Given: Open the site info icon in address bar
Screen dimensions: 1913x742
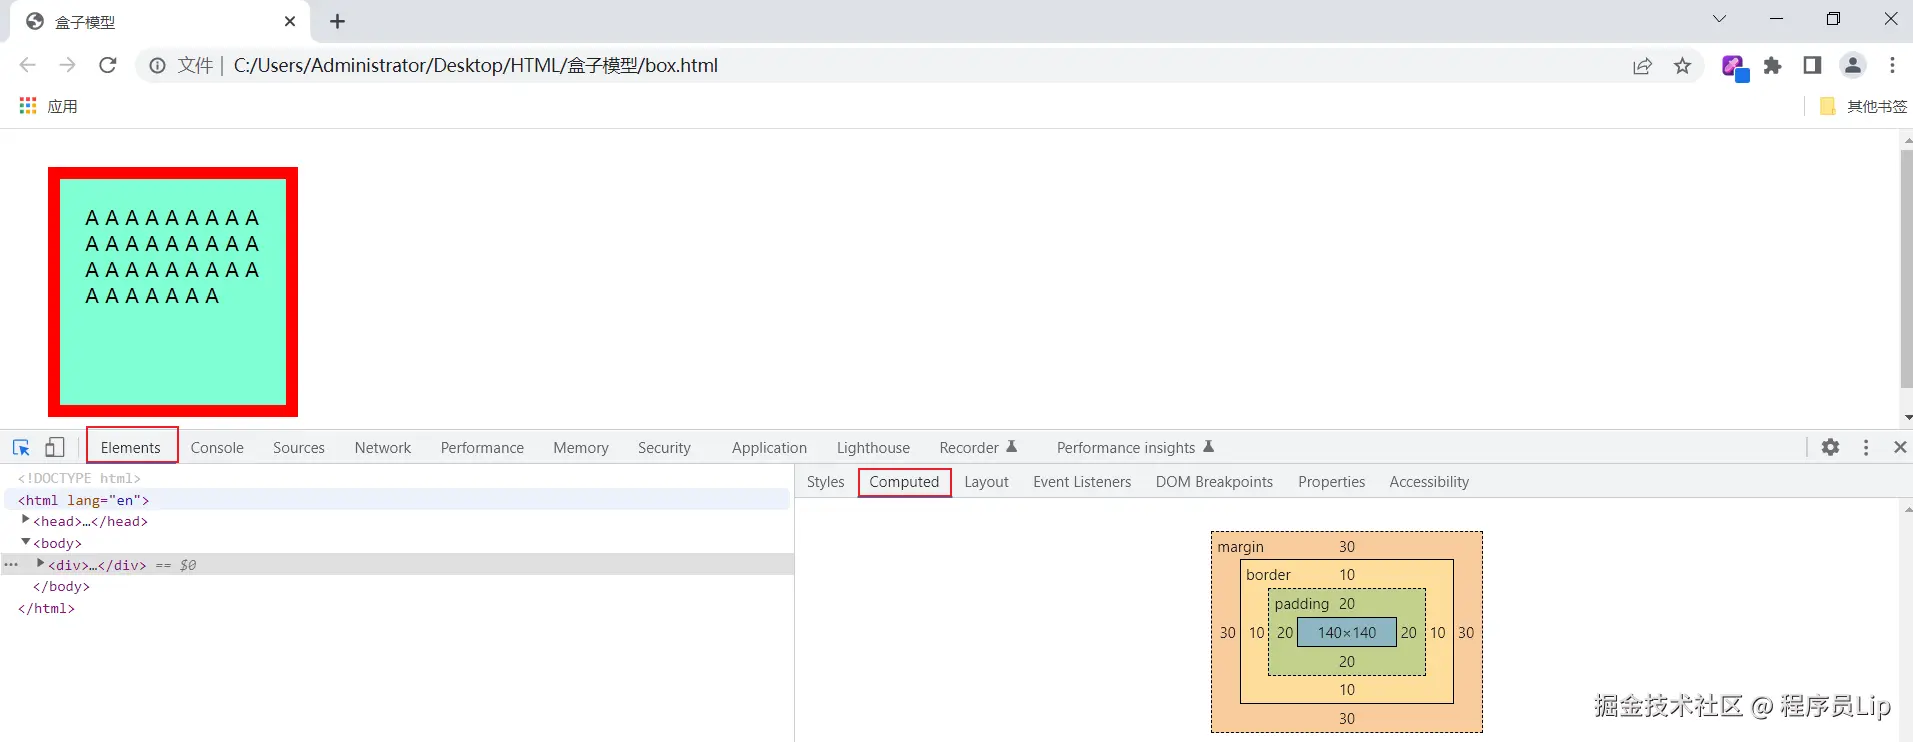Looking at the screenshot, I should coord(157,66).
